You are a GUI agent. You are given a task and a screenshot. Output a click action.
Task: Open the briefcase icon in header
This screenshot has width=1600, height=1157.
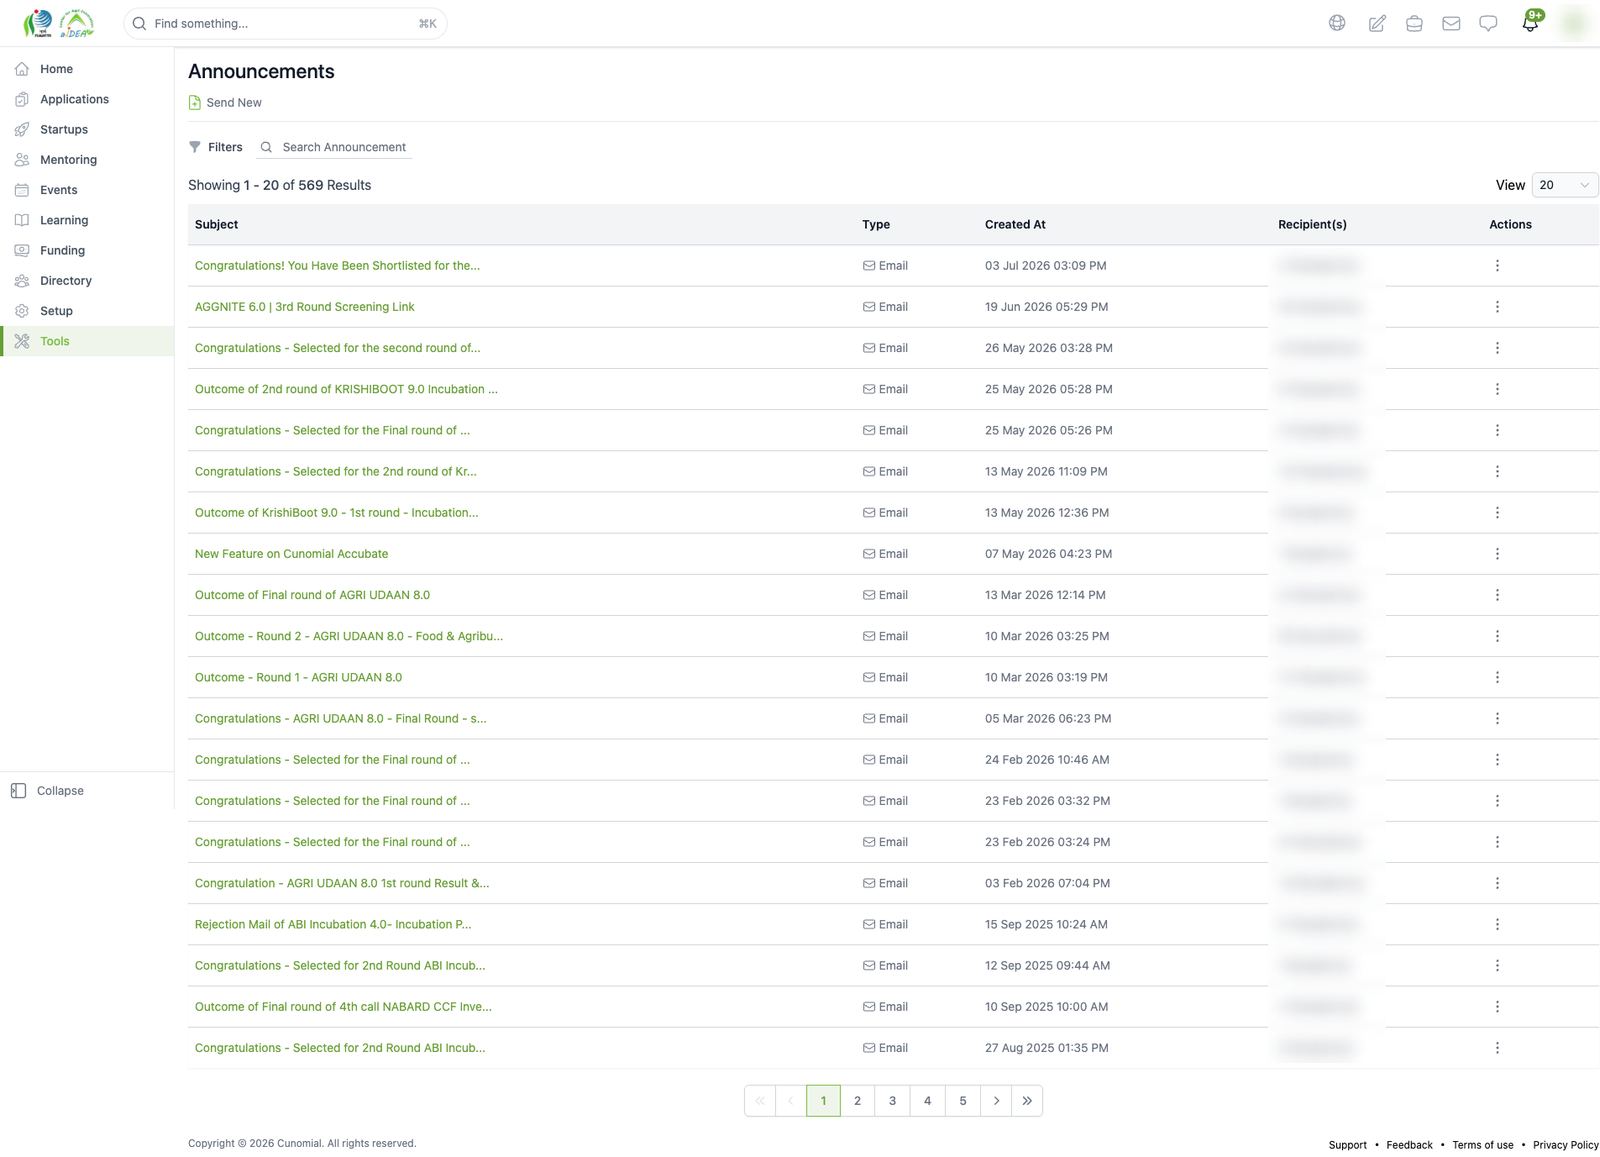[1414, 23]
